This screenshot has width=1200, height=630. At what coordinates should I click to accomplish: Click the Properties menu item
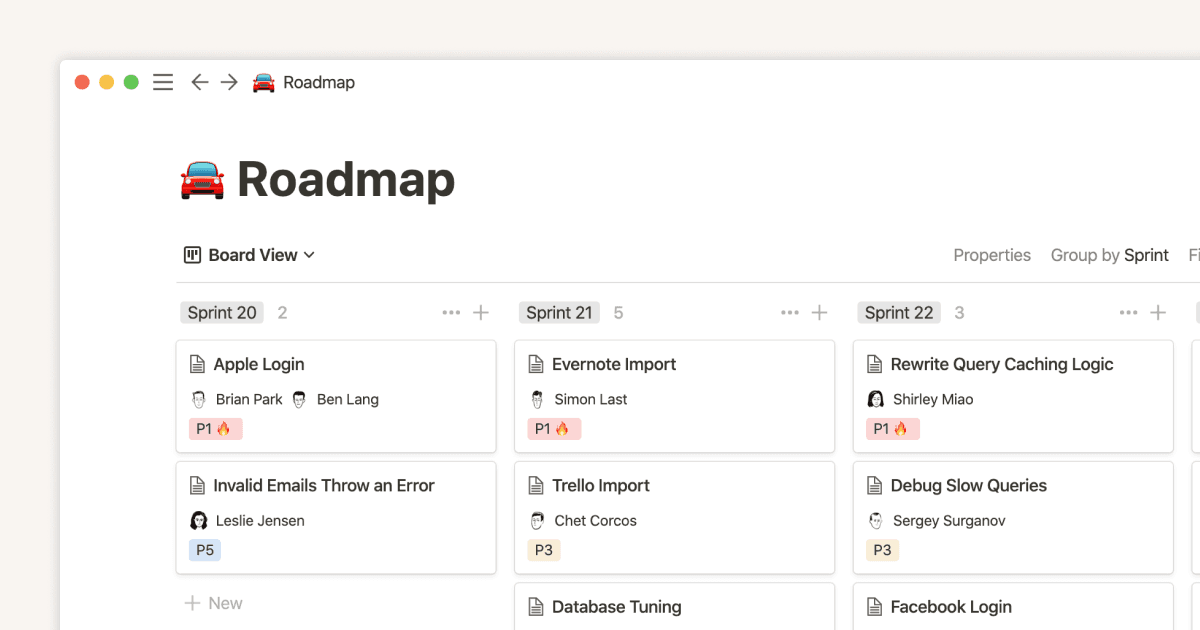coord(992,255)
